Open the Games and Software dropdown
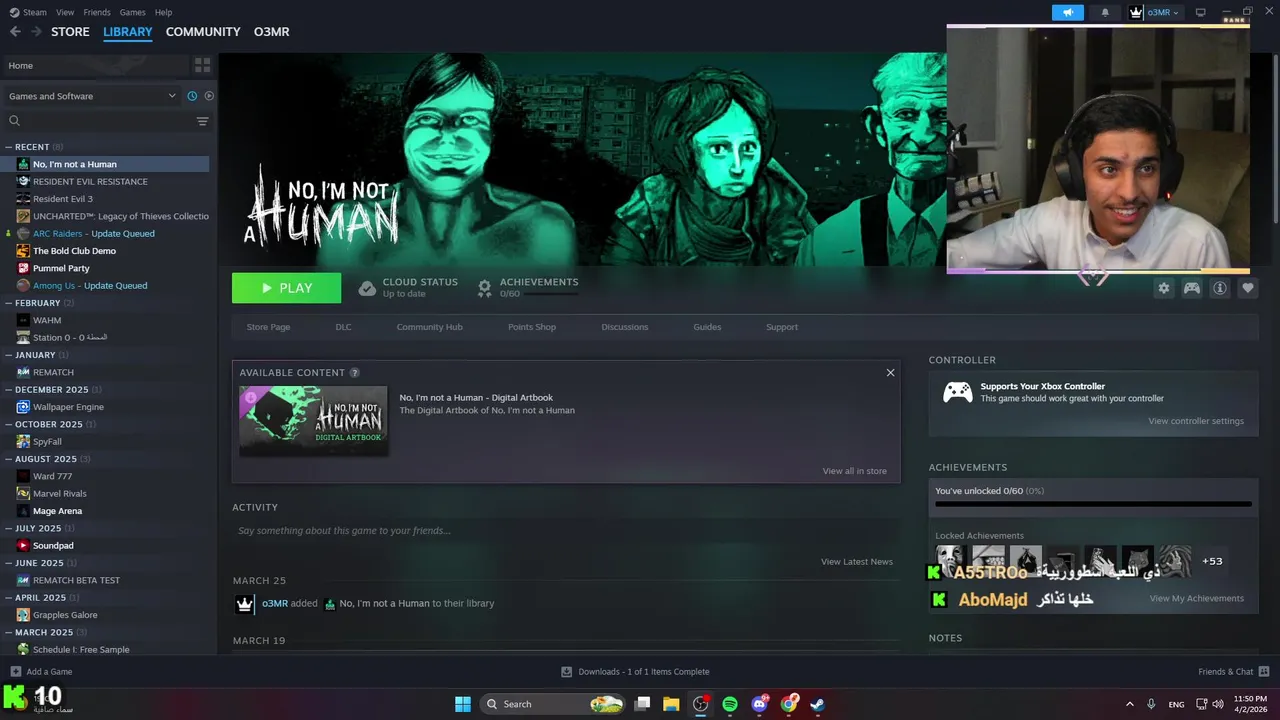Viewport: 1280px width, 720px height. point(92,96)
